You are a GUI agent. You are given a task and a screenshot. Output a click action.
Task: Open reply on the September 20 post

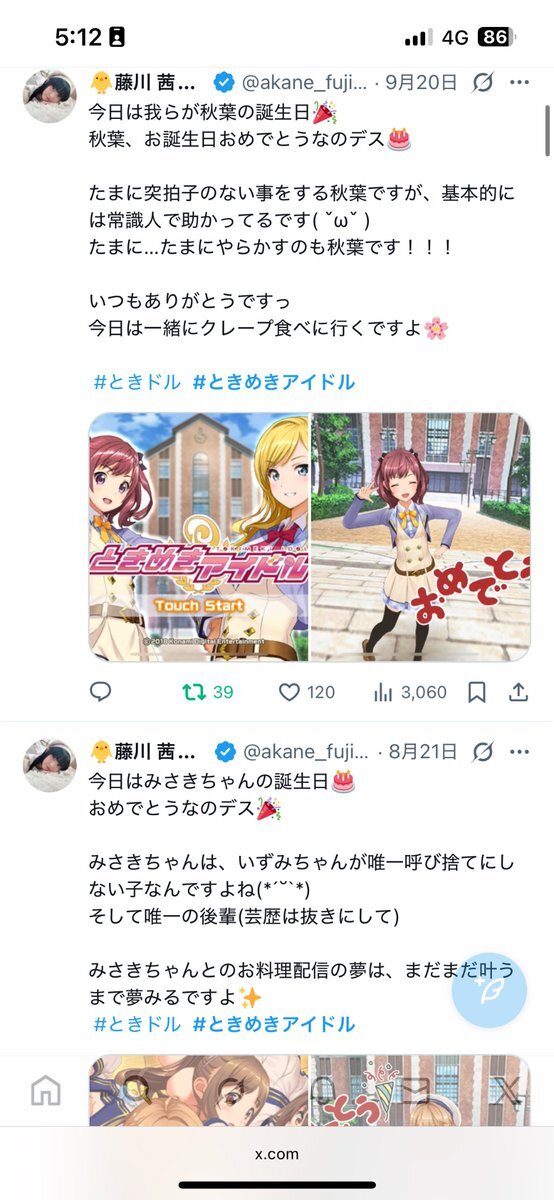tap(100, 692)
